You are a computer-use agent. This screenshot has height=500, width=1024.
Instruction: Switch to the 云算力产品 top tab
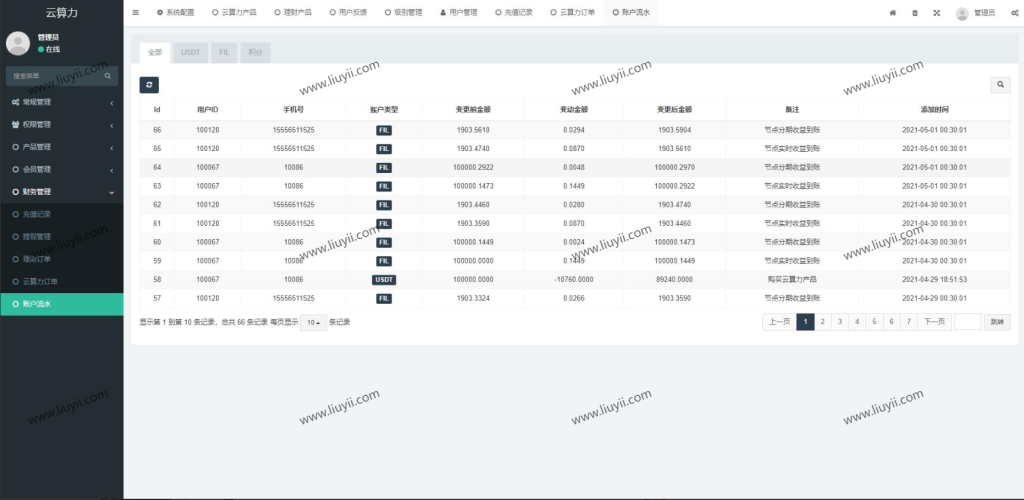(x=234, y=12)
